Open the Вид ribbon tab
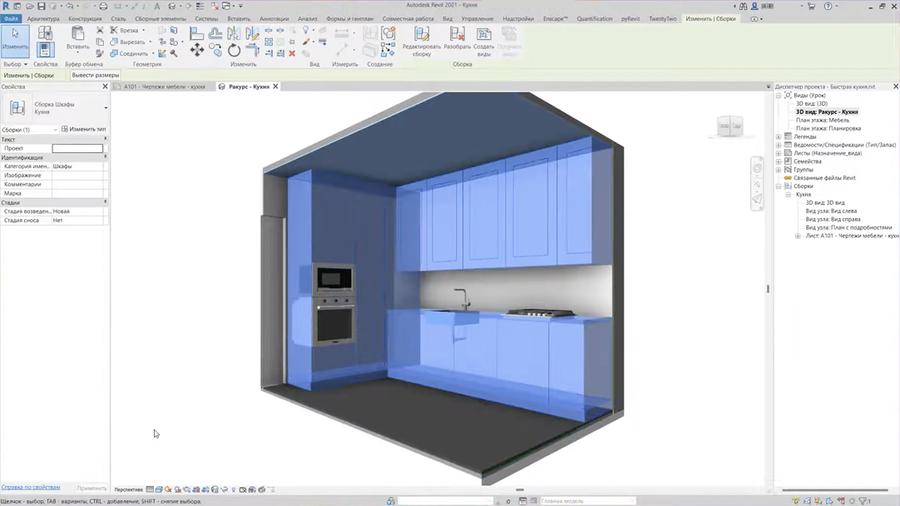 (447, 18)
